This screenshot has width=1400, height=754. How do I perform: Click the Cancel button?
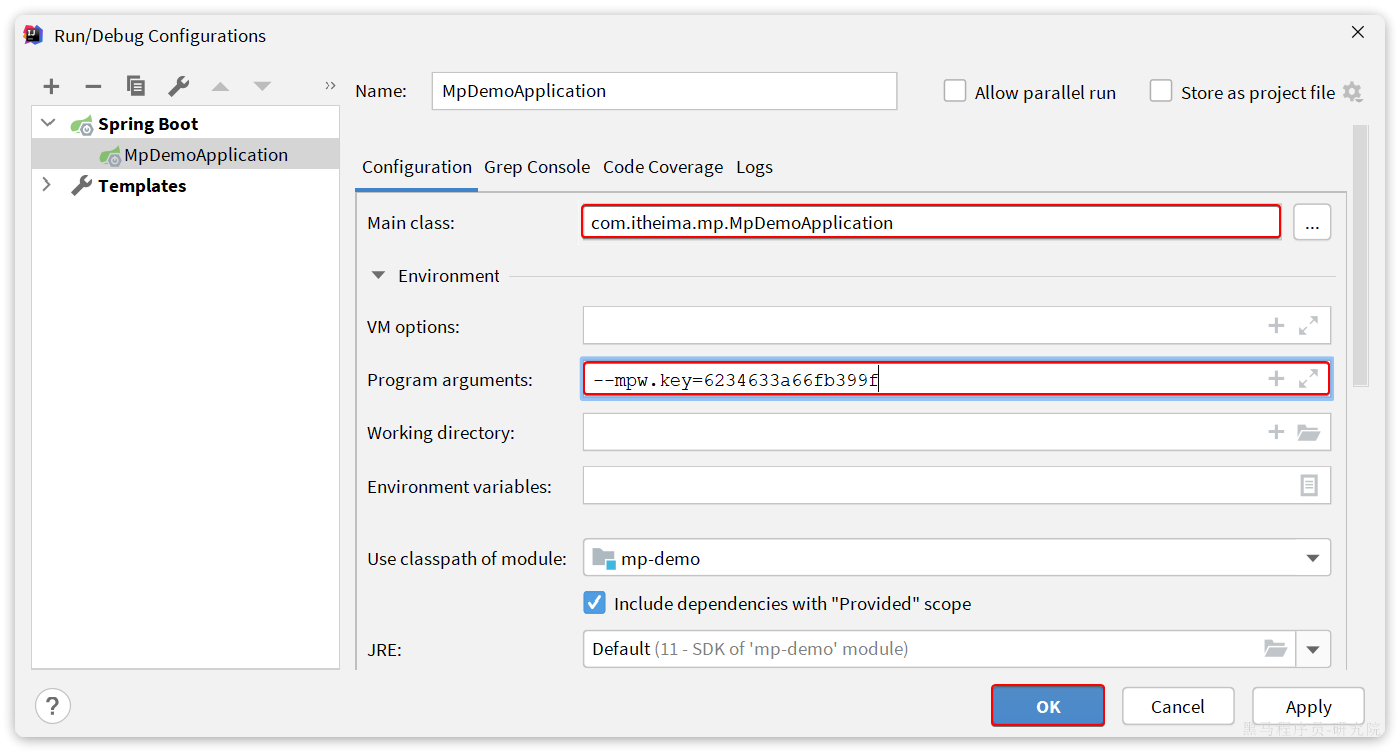(x=1178, y=706)
